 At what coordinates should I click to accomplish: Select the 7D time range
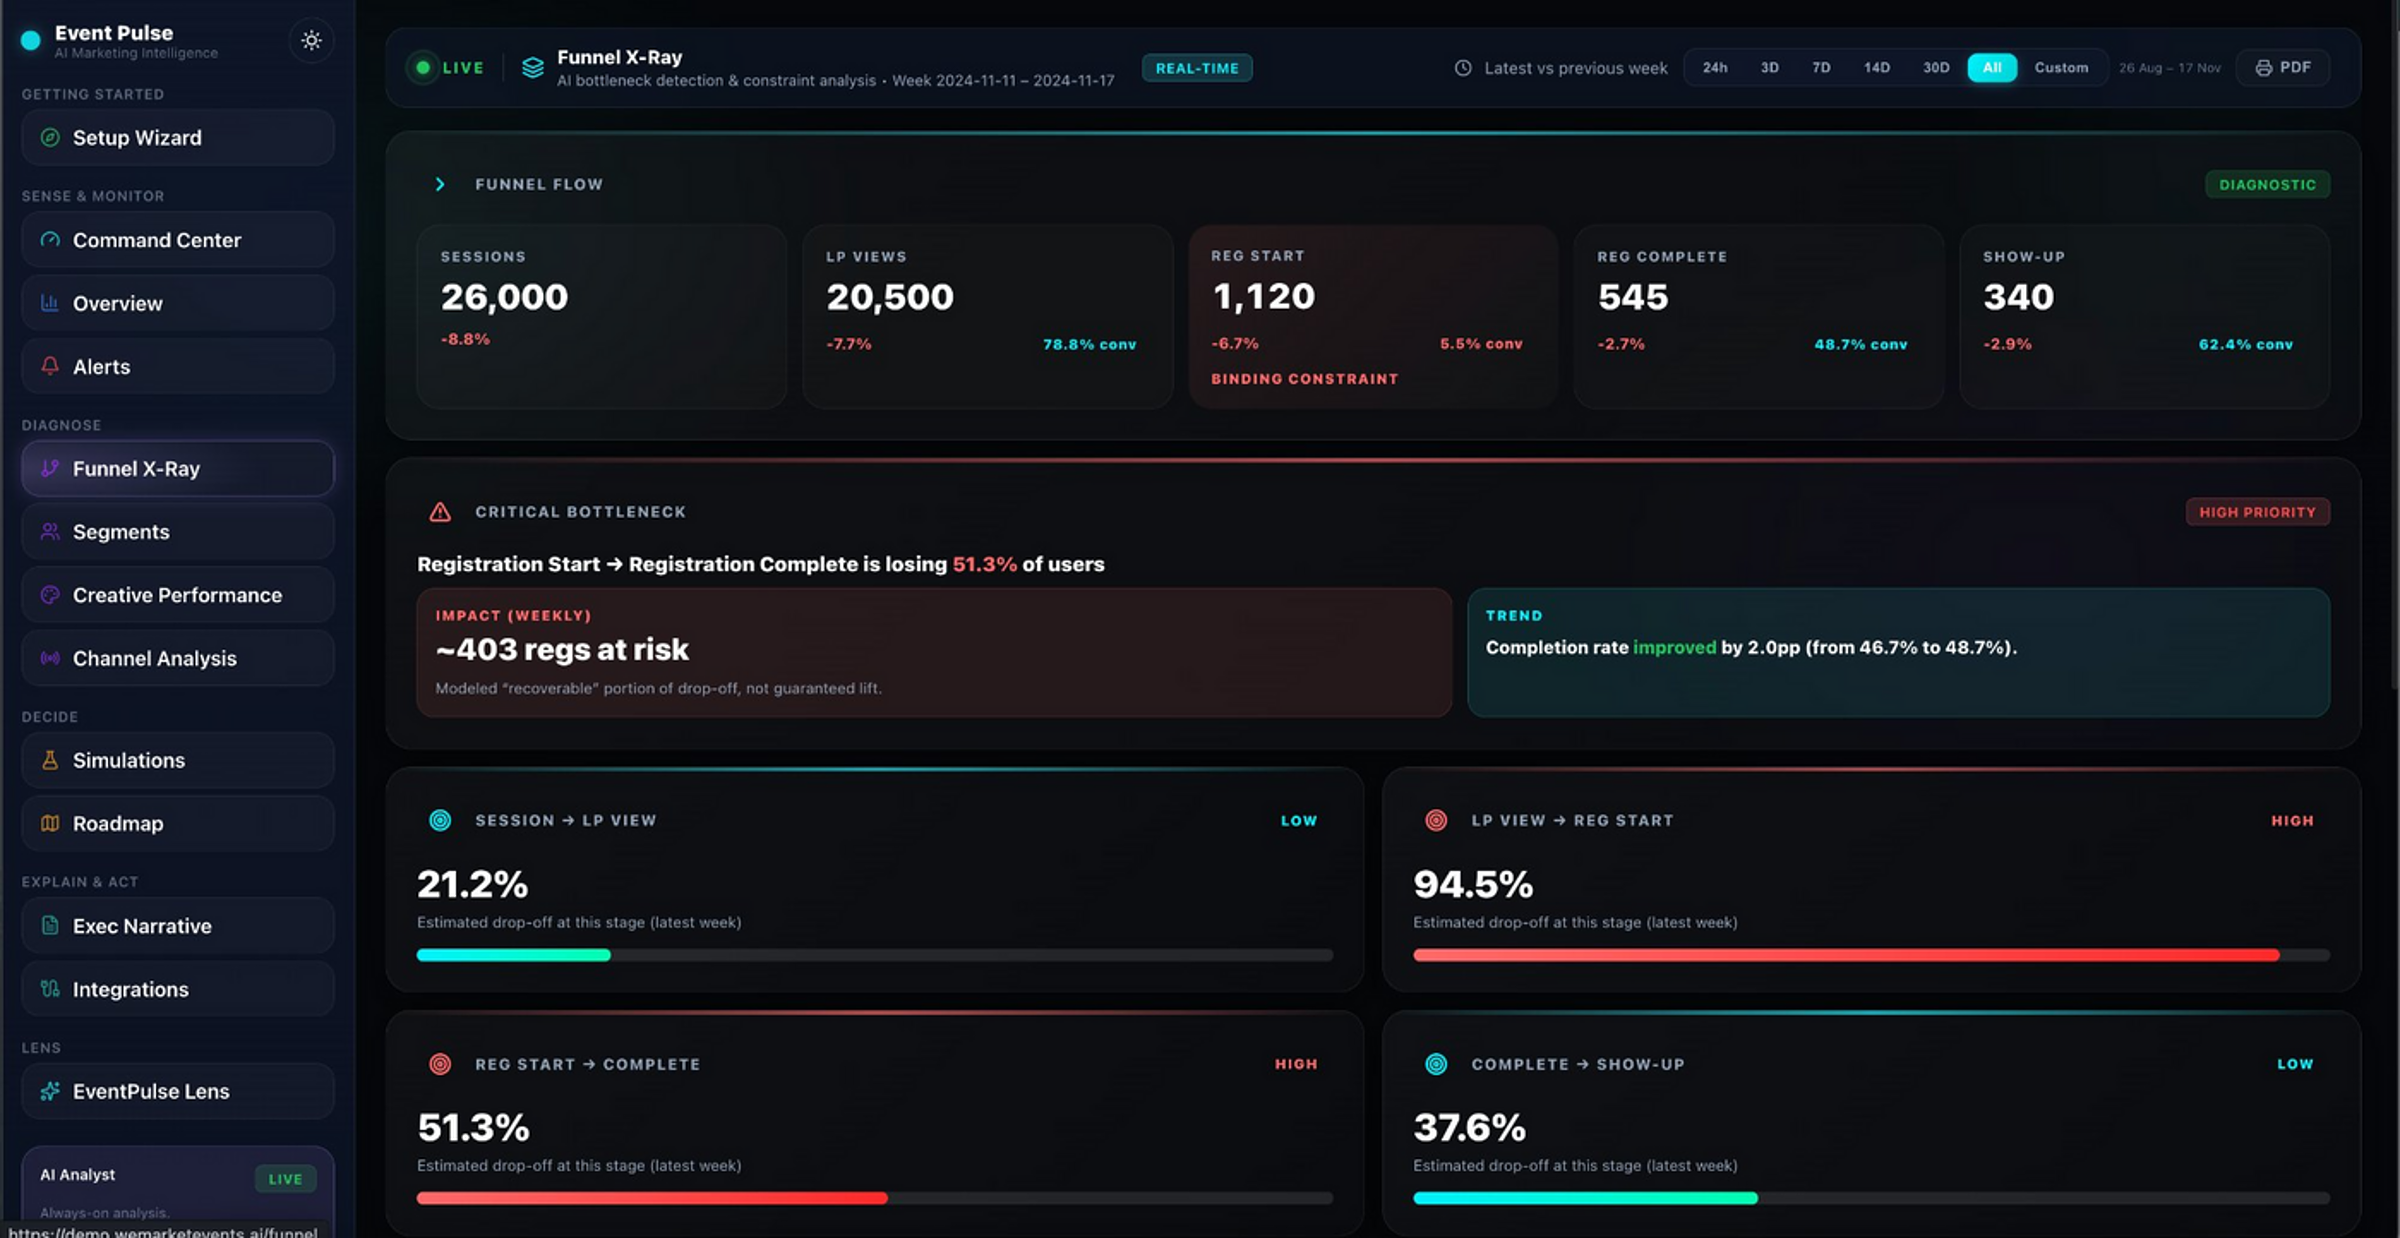pyautogui.click(x=1821, y=68)
